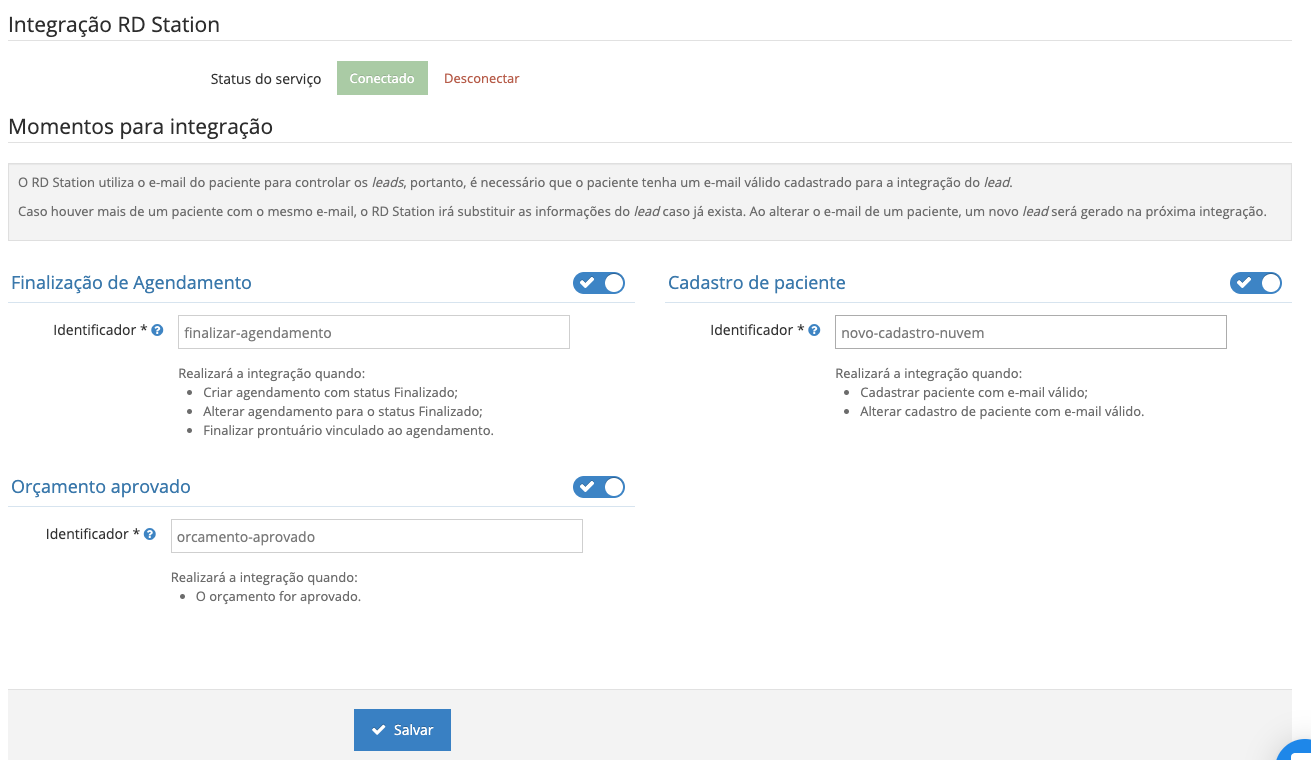Viewport: 1311px width, 760px height.
Task: Click the Integração RD Station title
Action: (x=114, y=24)
